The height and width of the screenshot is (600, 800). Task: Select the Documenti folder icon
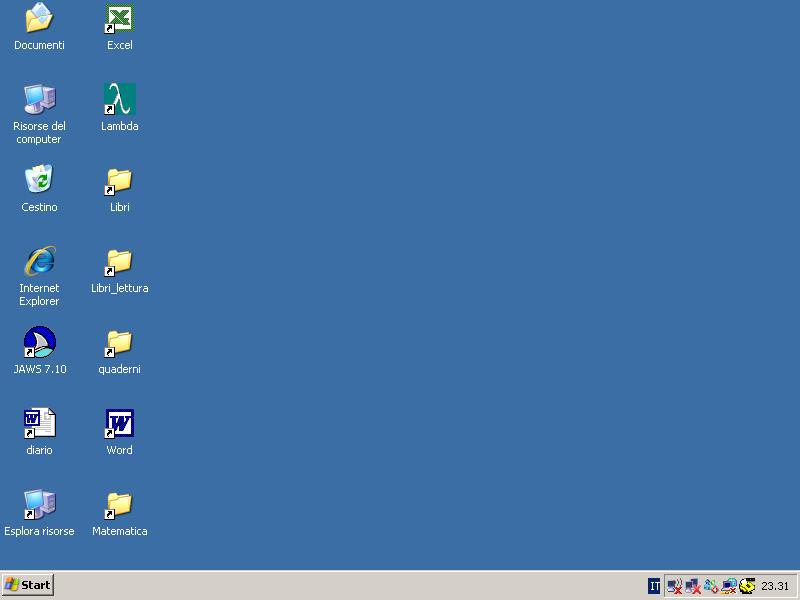39,18
